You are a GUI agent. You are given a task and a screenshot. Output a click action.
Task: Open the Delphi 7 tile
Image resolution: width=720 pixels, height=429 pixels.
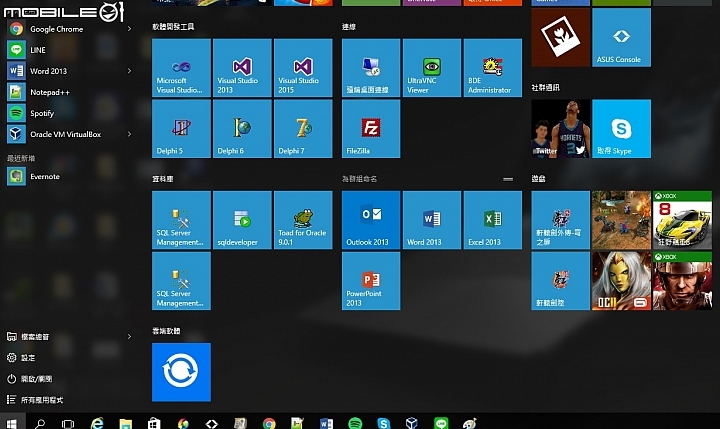coord(303,129)
